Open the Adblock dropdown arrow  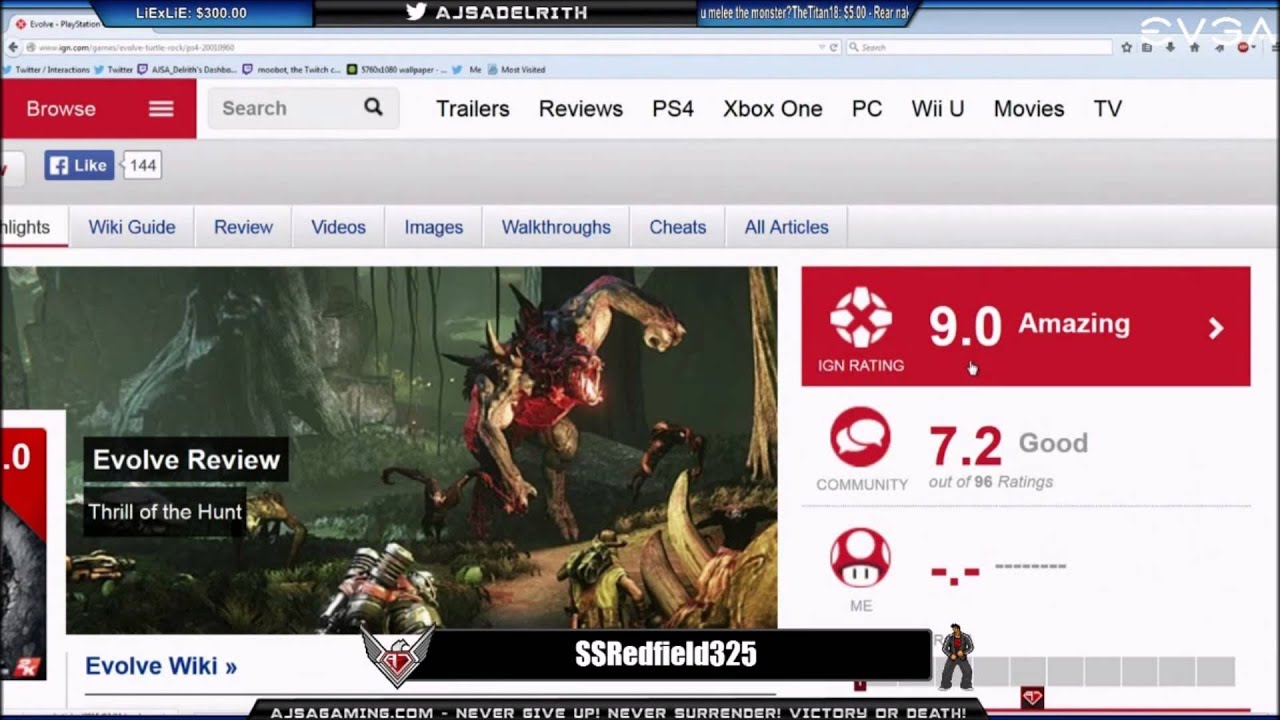click(x=1255, y=47)
